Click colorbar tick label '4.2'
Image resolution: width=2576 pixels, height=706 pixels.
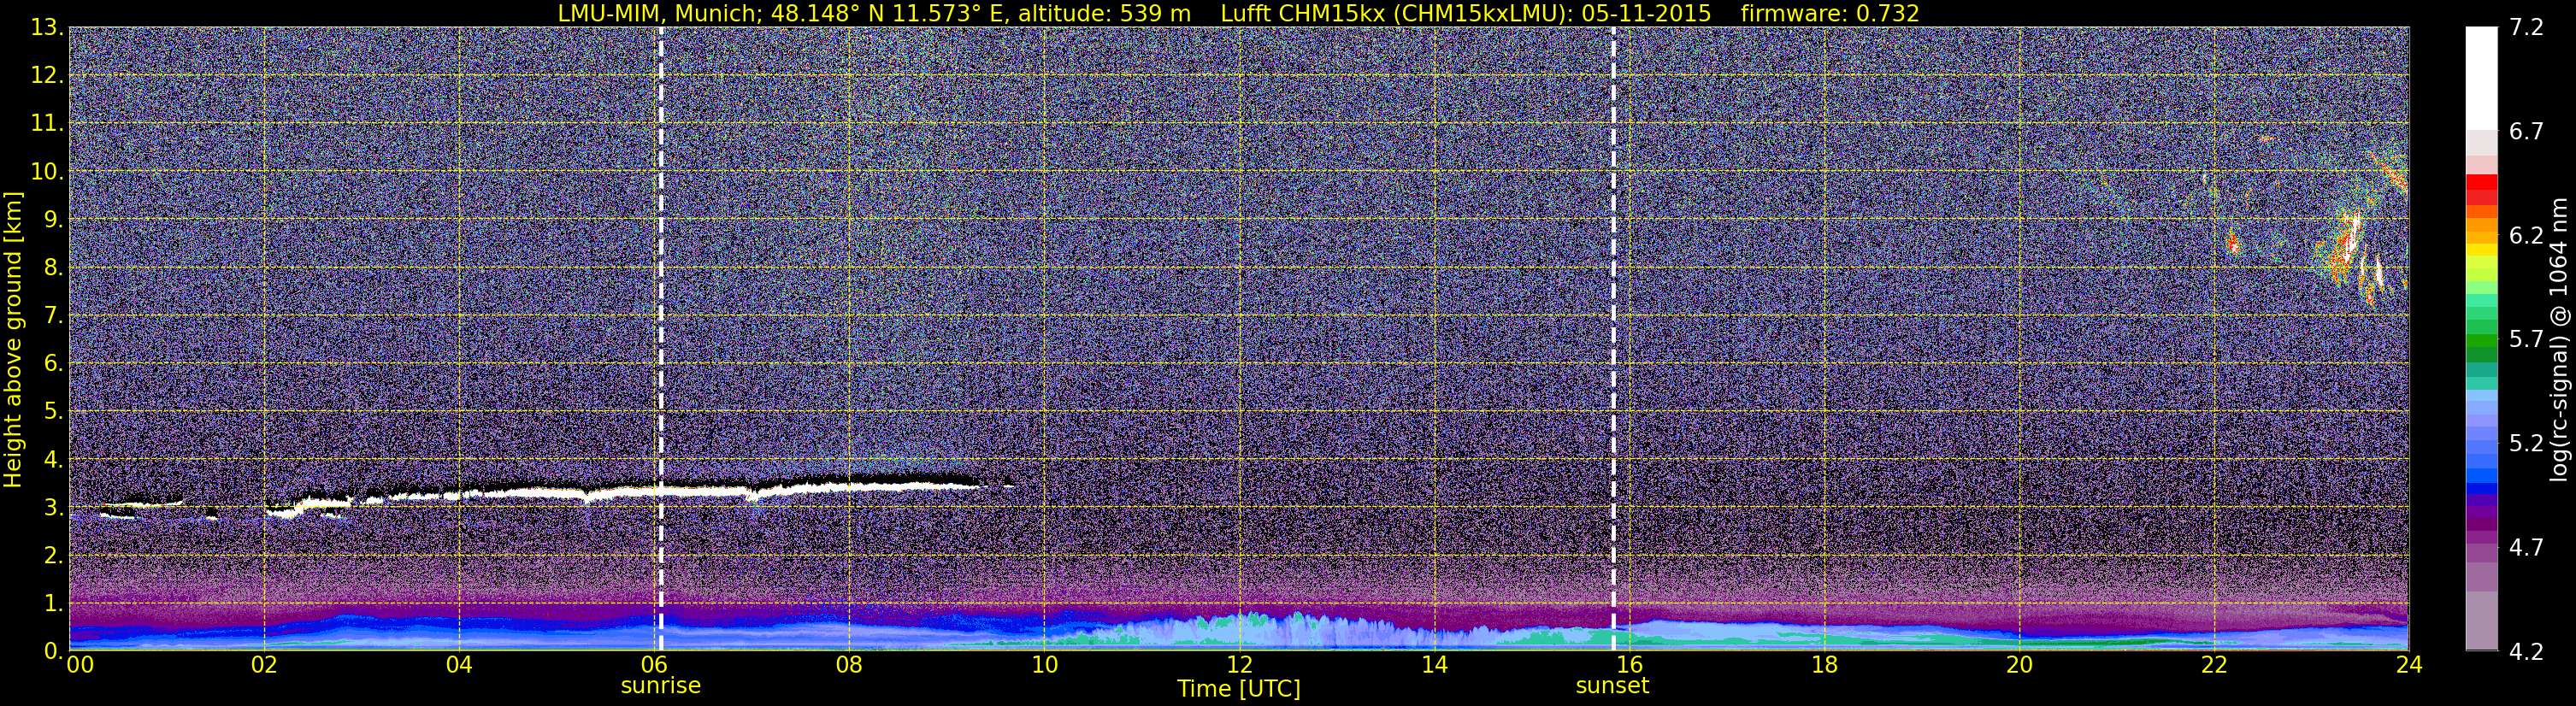(x=2527, y=651)
